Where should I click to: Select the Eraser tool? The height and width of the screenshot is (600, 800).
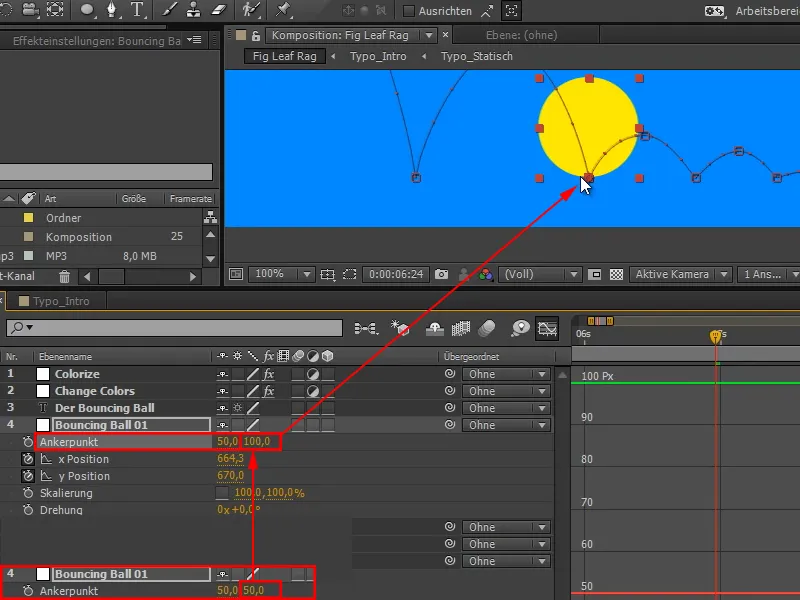218,12
